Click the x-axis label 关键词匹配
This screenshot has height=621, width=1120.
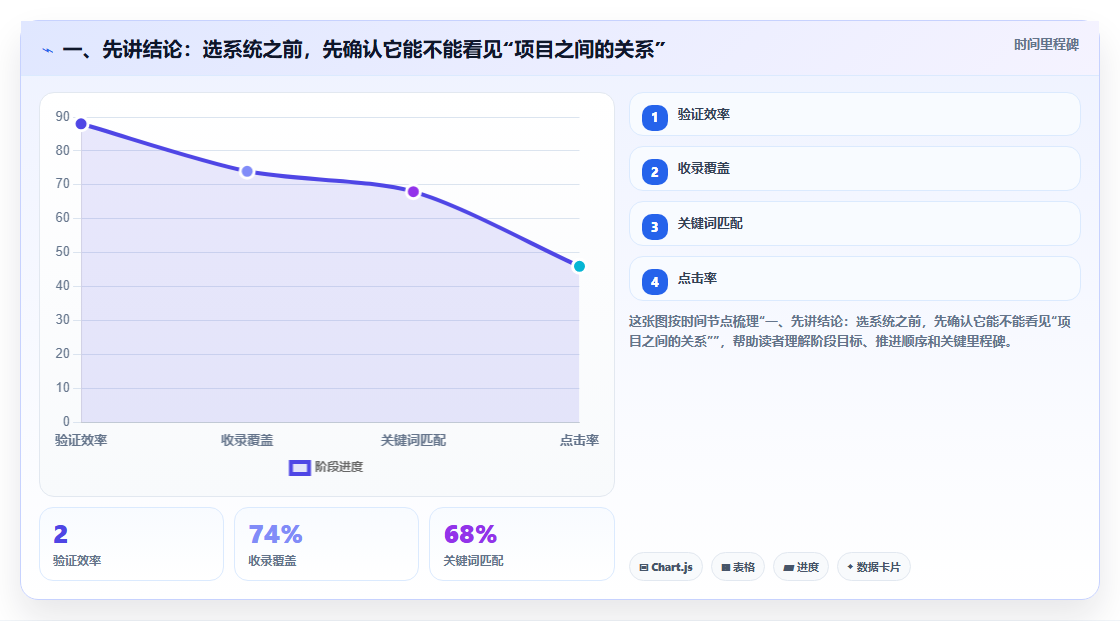click(413, 440)
